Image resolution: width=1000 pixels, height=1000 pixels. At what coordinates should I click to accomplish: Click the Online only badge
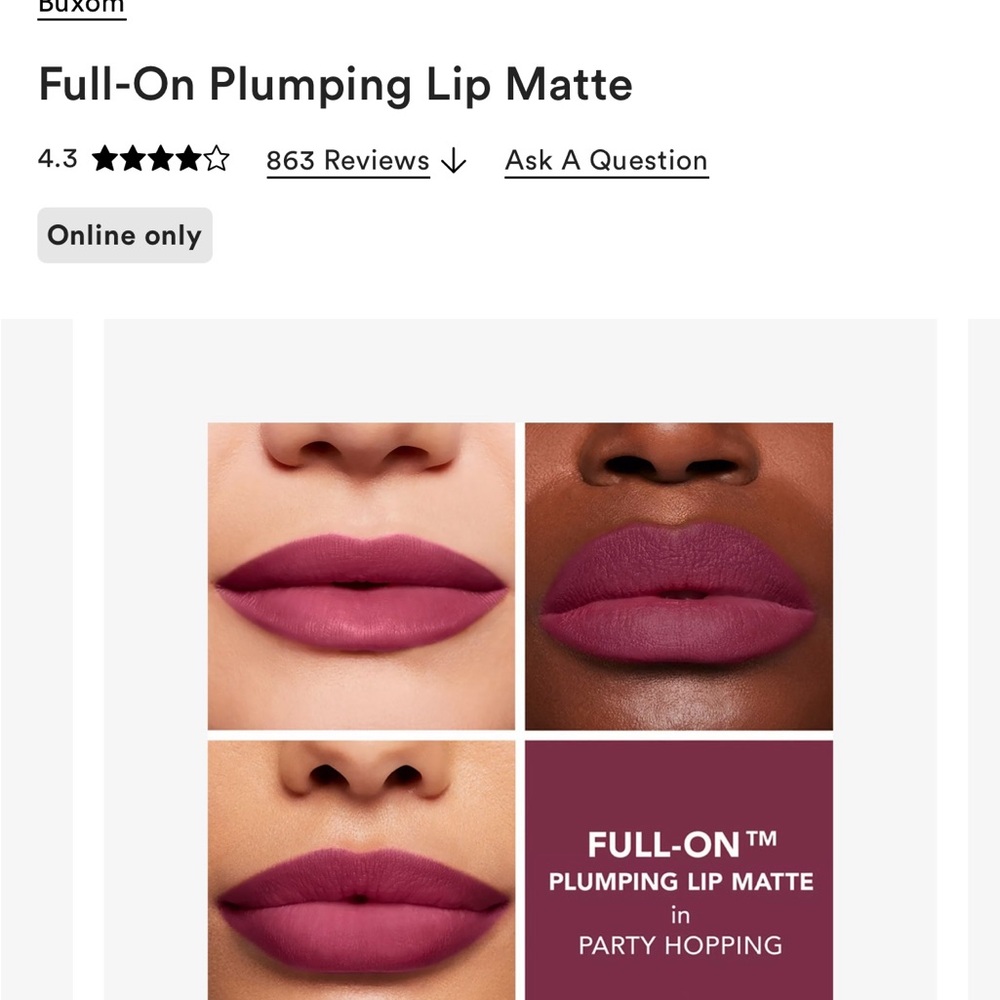(x=124, y=235)
